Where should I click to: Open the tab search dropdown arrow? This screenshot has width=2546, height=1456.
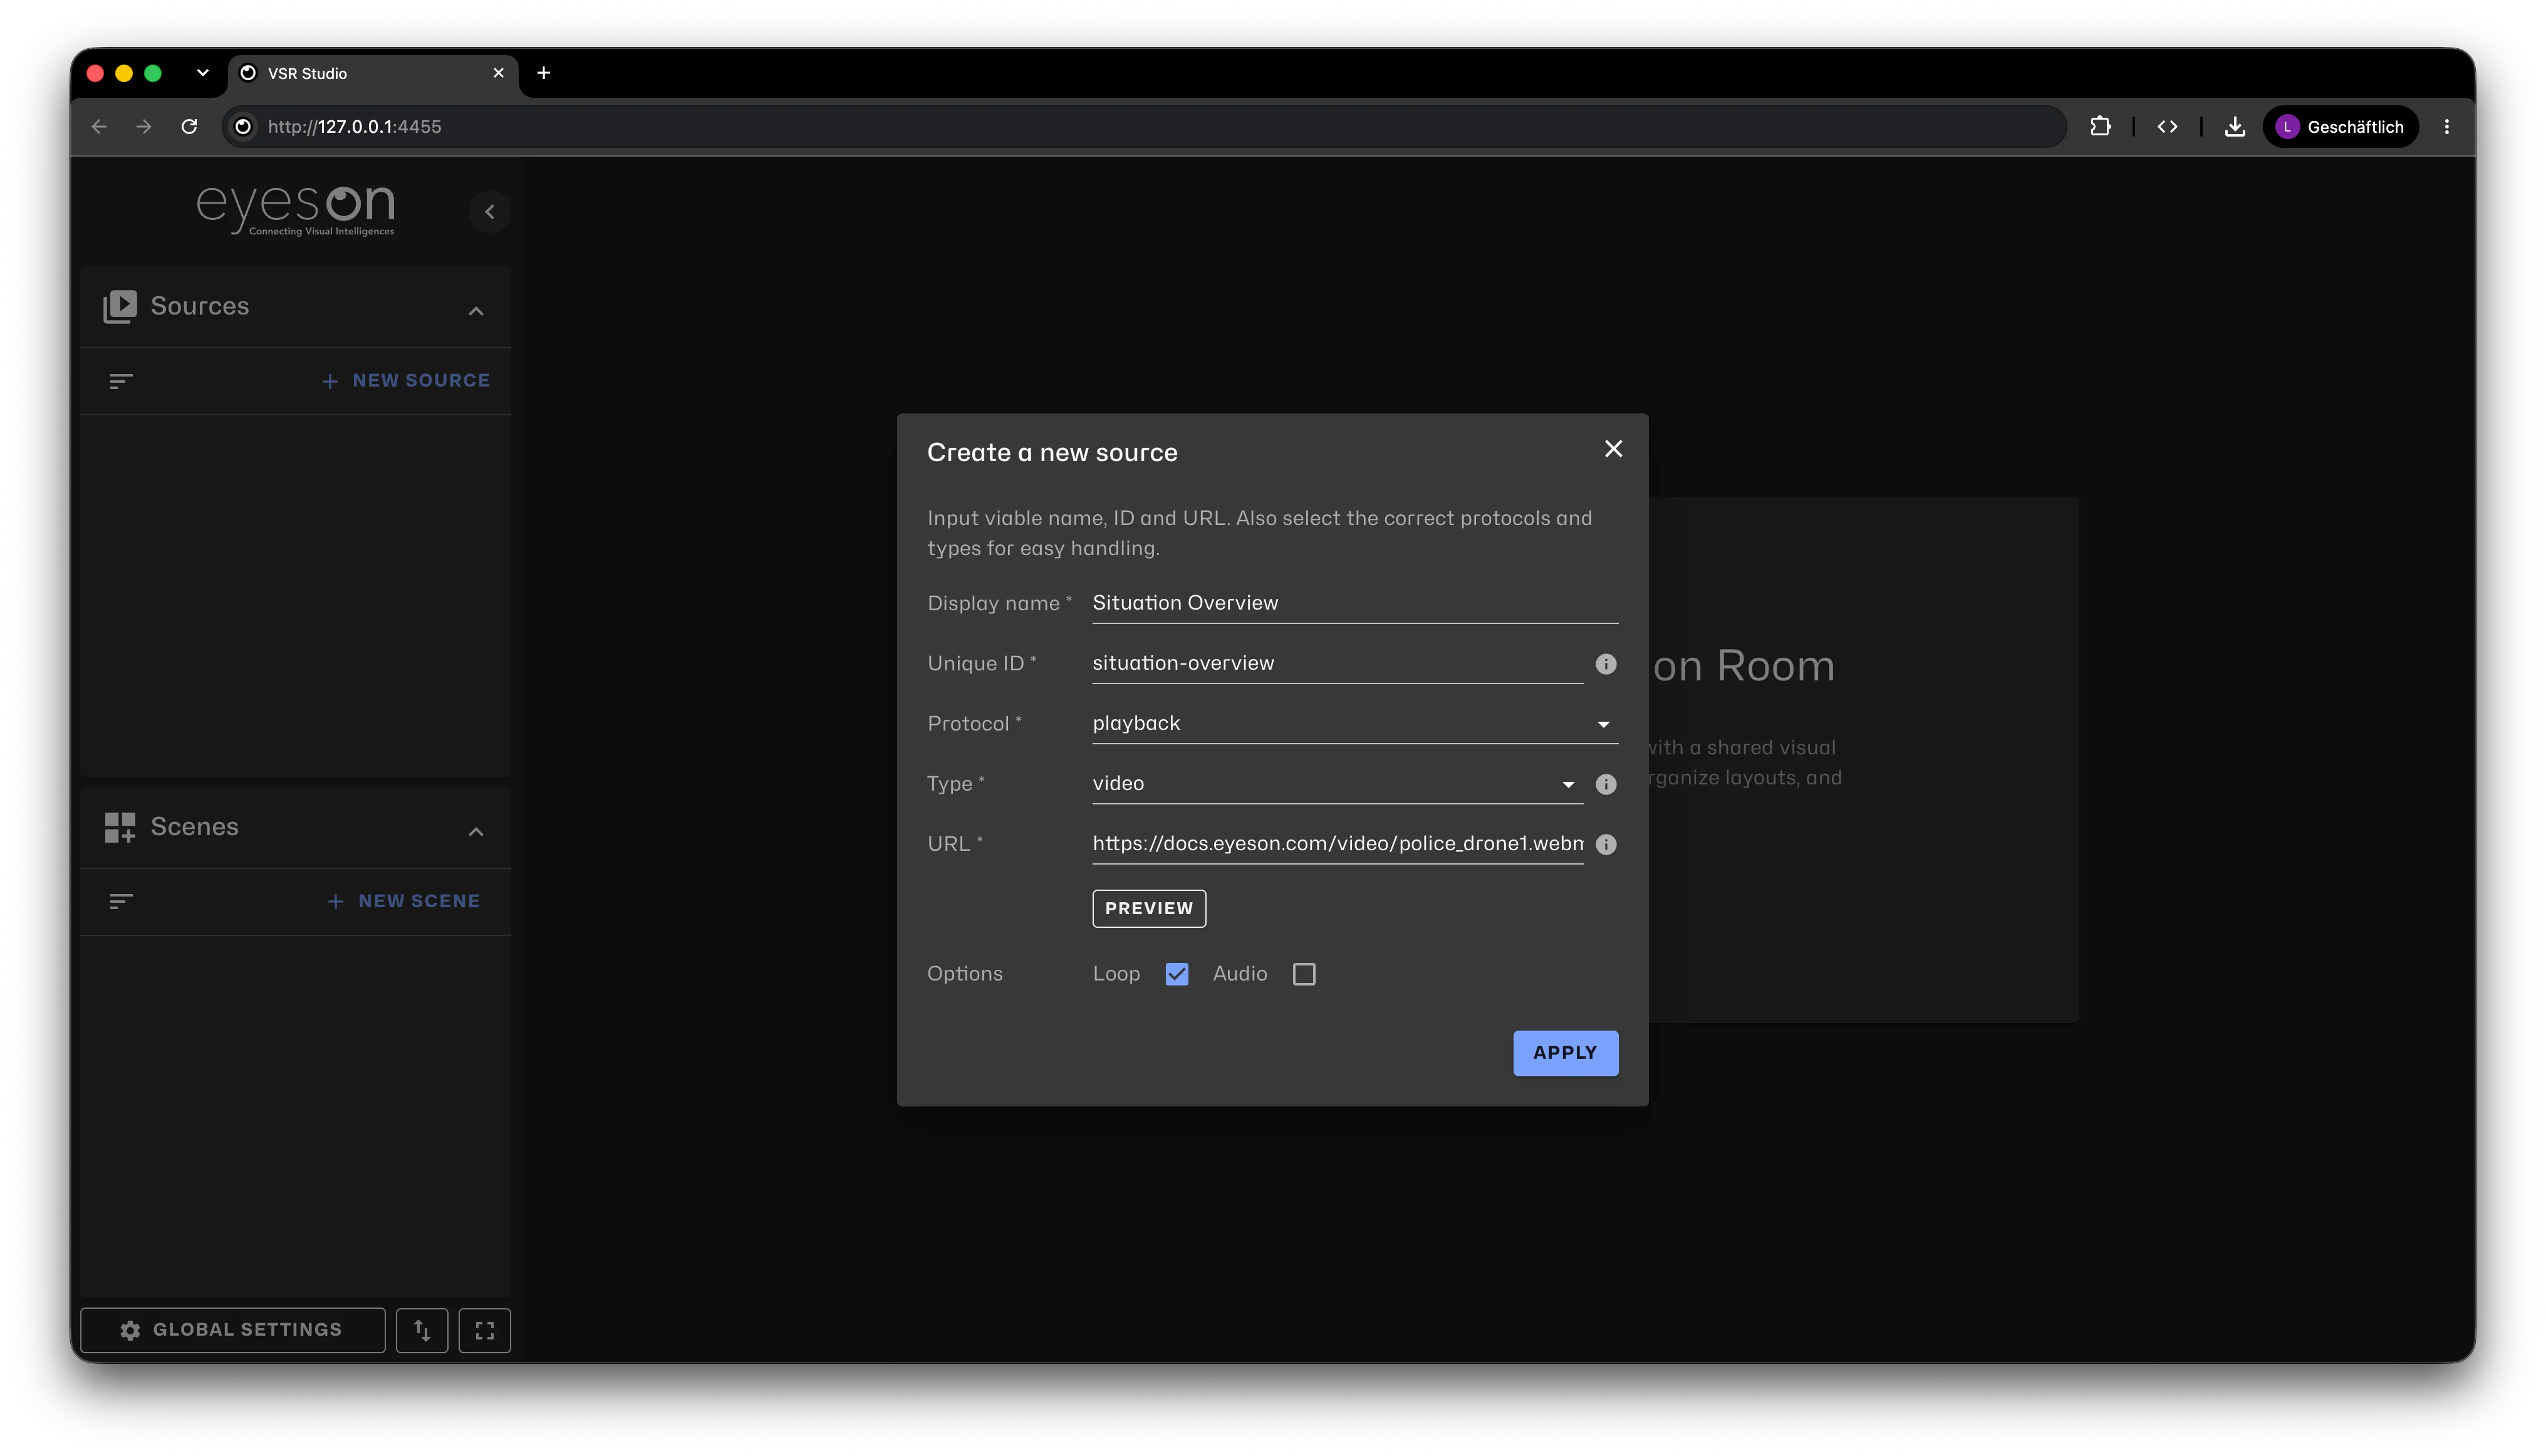click(203, 73)
